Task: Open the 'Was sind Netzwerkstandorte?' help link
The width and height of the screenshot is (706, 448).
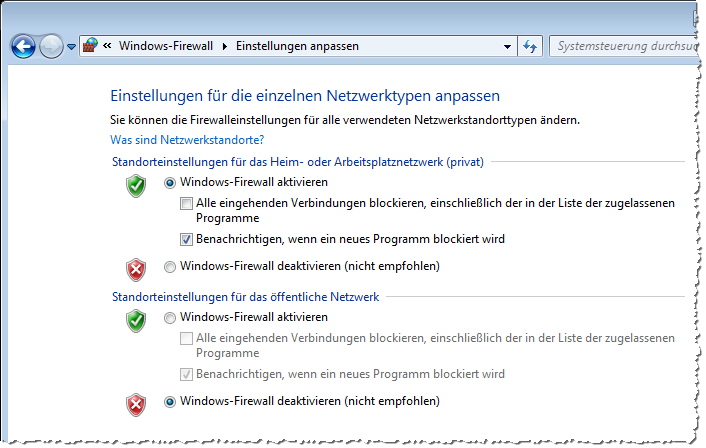Action: [x=187, y=140]
